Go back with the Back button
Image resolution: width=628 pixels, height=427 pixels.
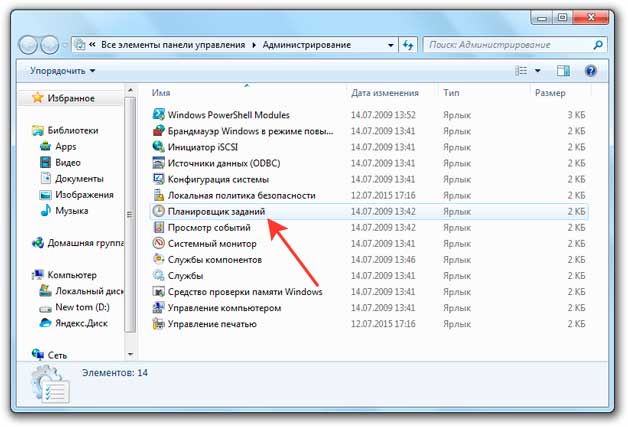point(28,45)
